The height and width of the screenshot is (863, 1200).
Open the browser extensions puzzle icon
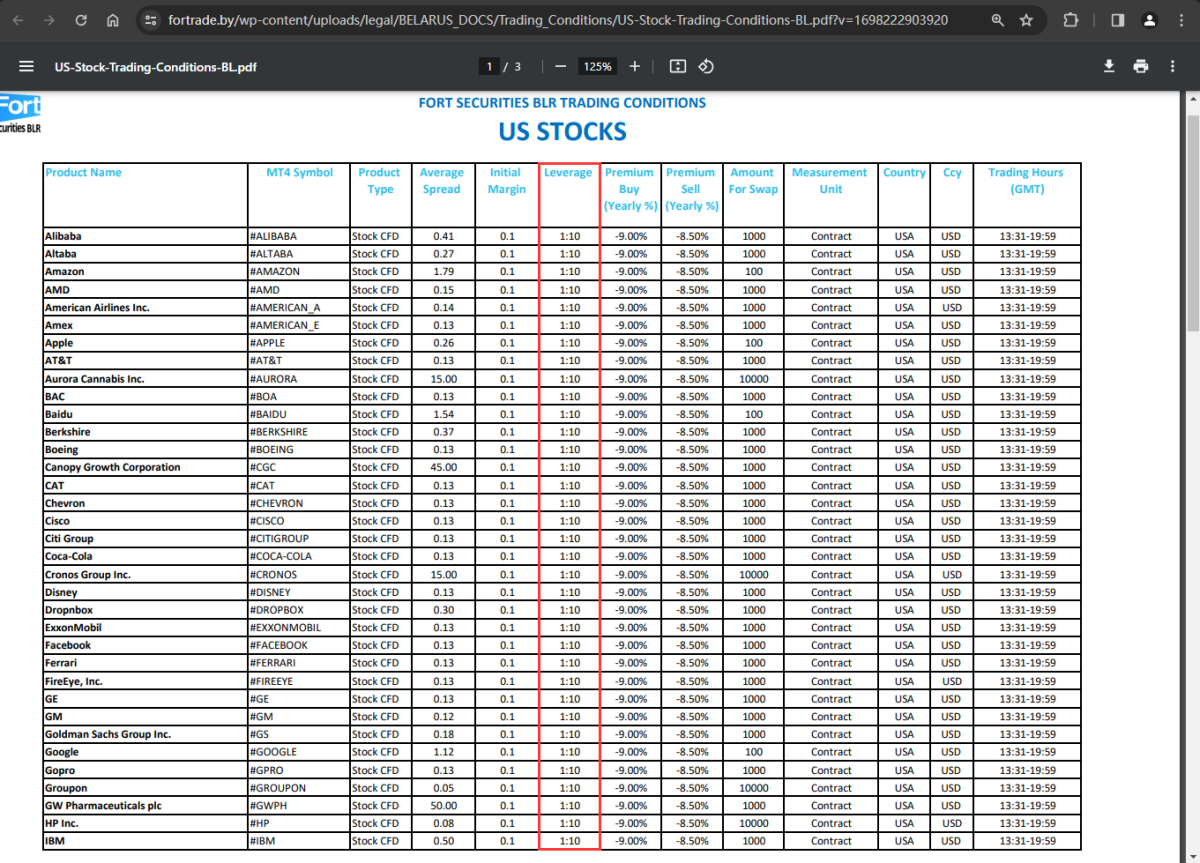pyautogui.click(x=1071, y=20)
